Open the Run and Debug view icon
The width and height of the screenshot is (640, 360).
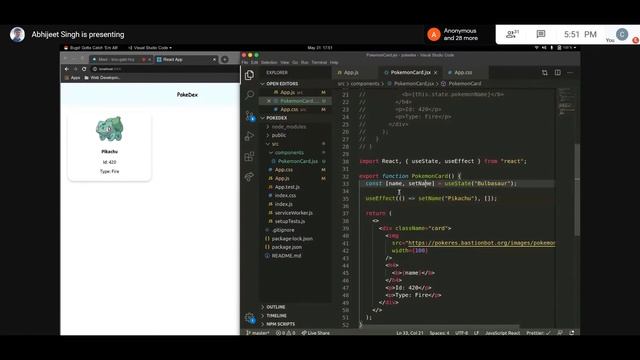point(249,136)
